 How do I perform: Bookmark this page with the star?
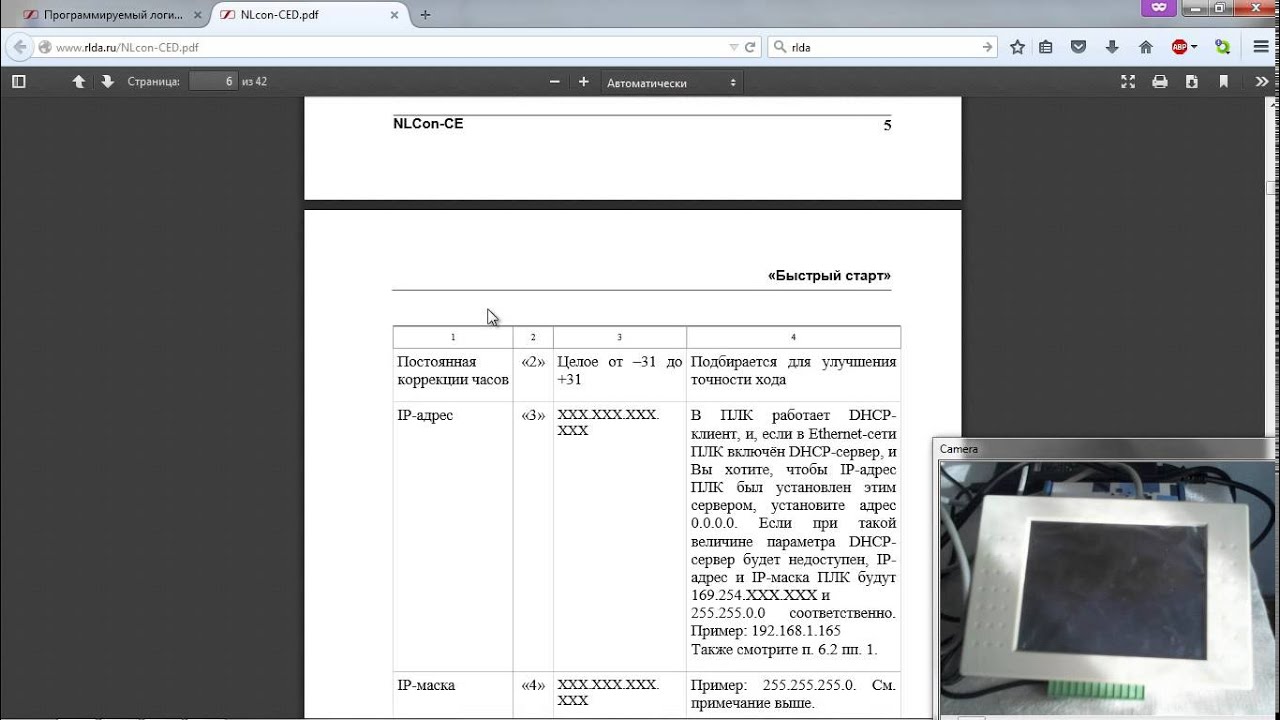click(1017, 47)
